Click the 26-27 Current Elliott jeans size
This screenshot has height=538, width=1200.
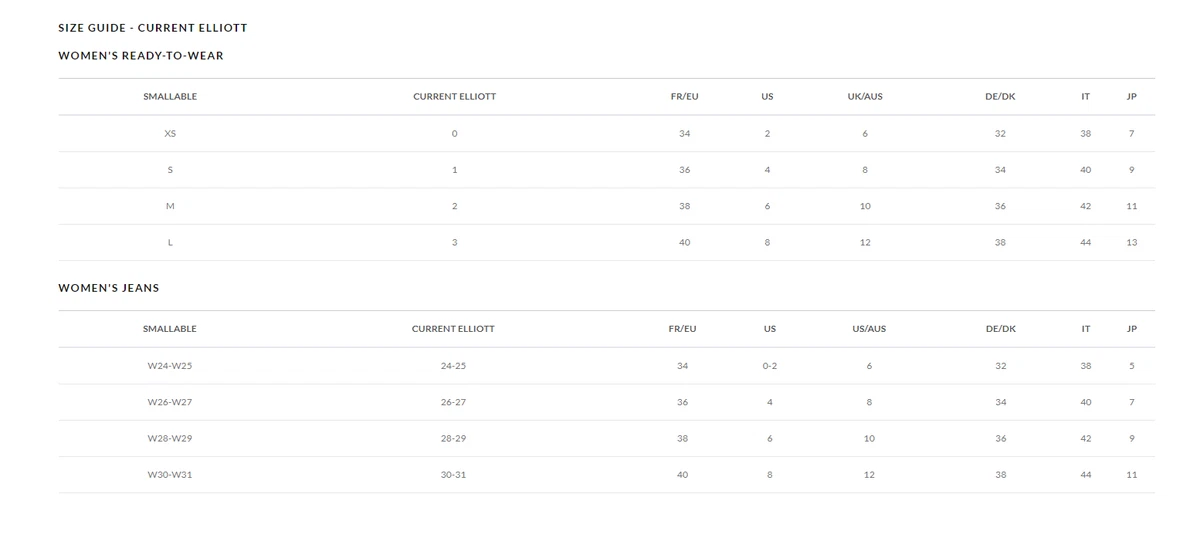453,402
